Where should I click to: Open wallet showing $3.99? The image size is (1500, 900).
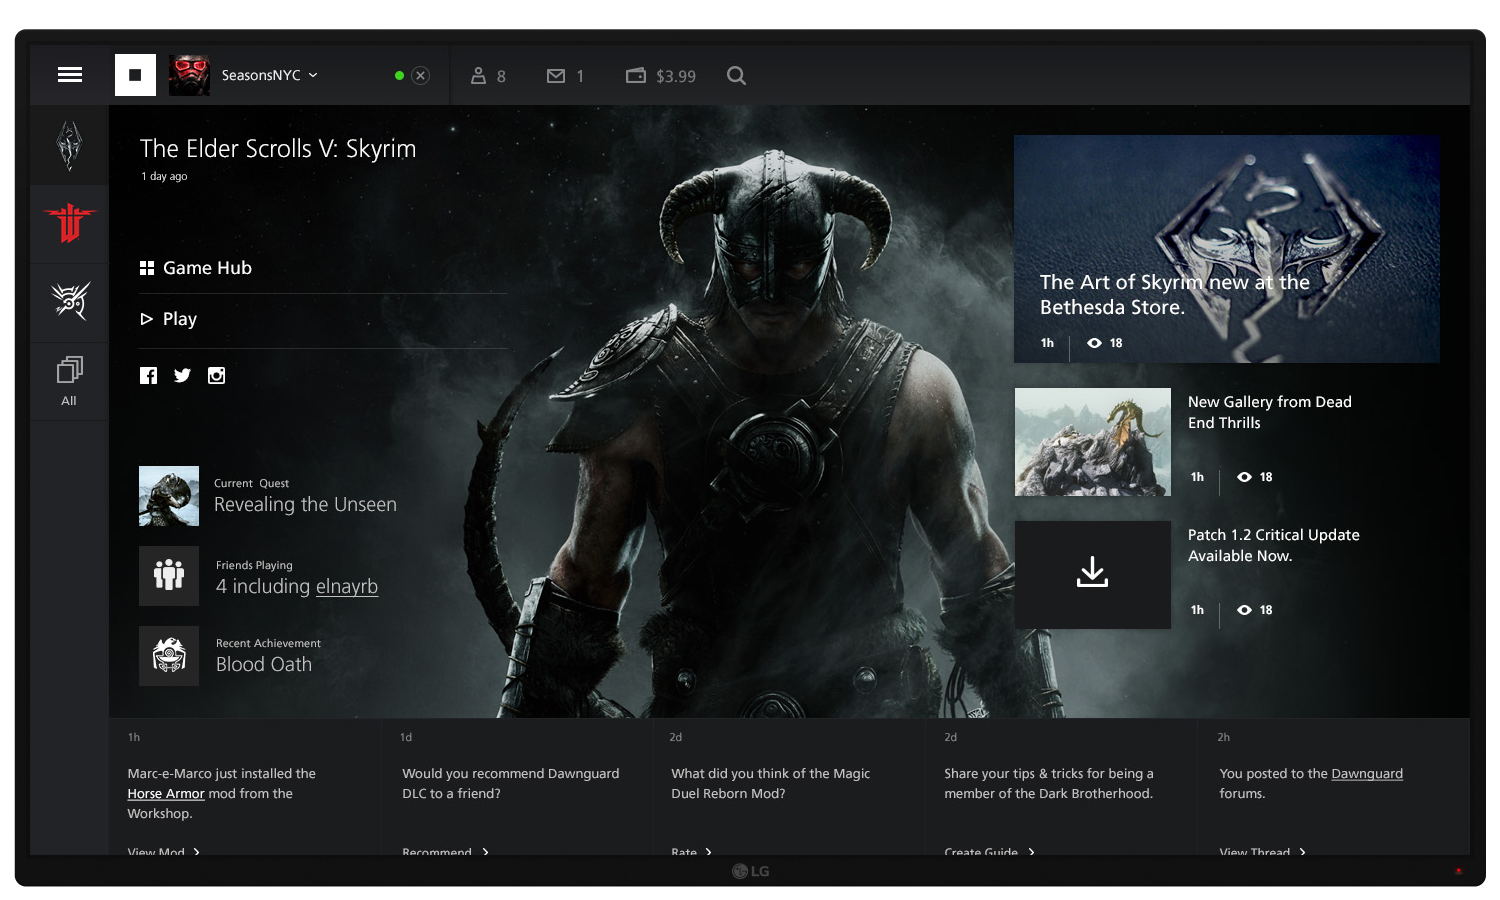pos(661,76)
